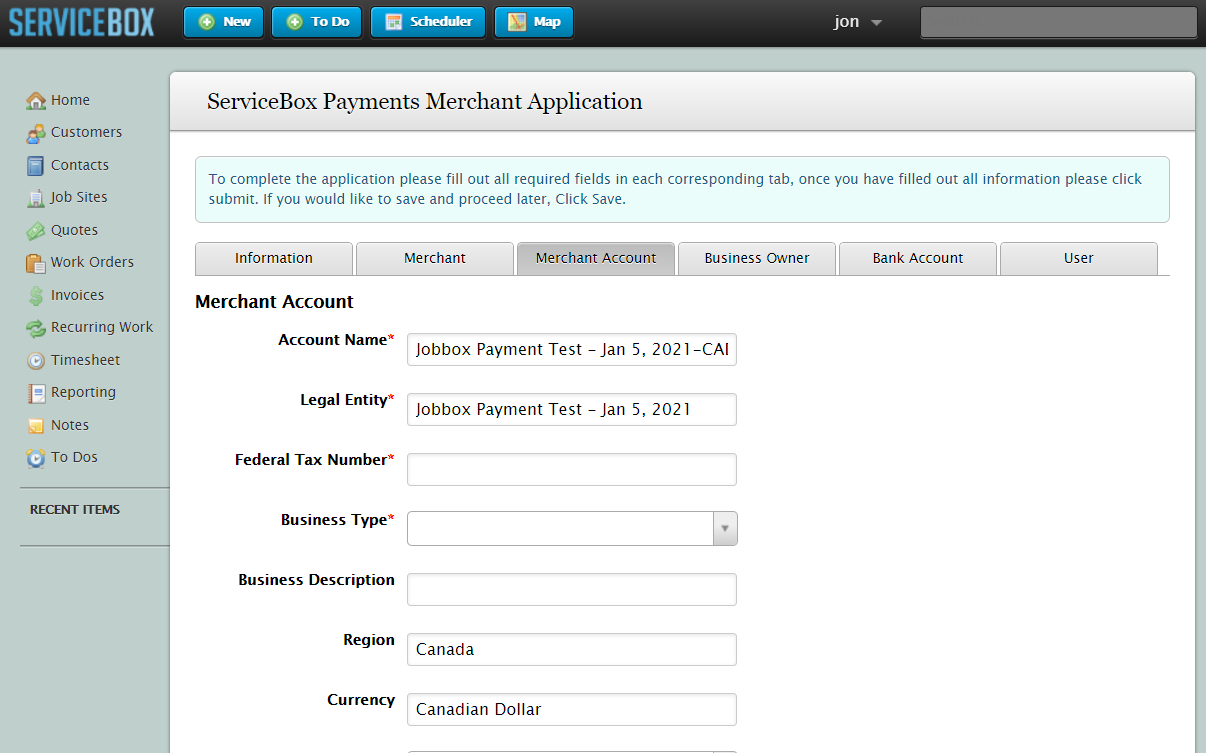Viewport: 1206px width, 753px height.
Task: Click the To Do button label
Action: (x=330, y=22)
